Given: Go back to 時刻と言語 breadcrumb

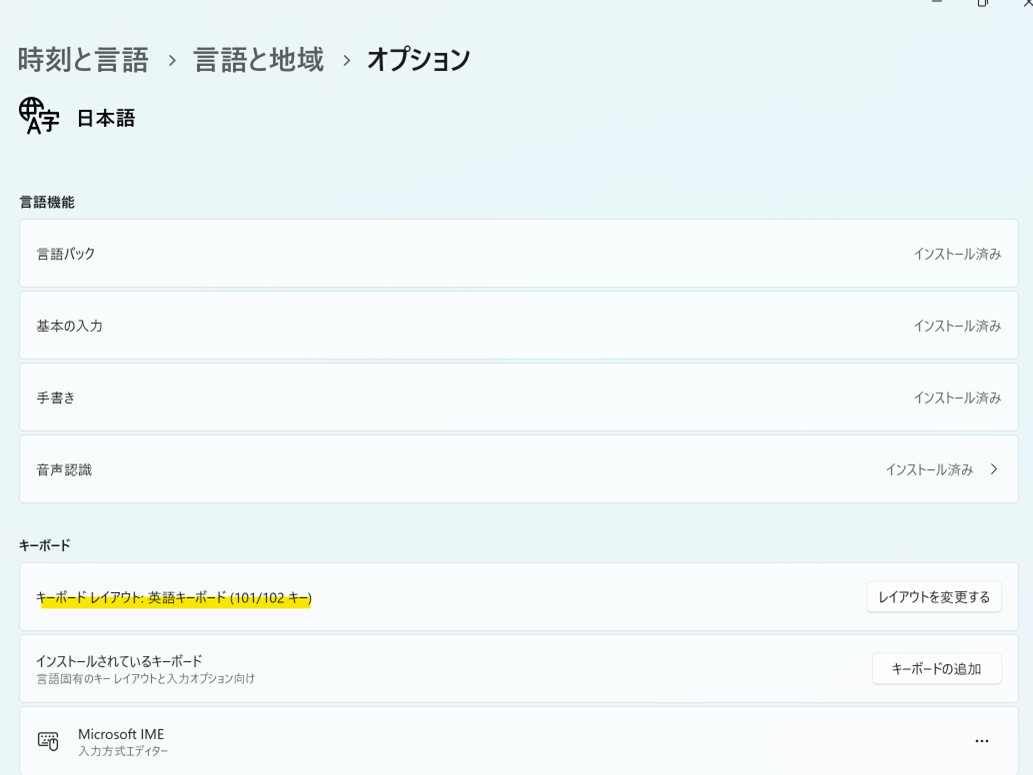Looking at the screenshot, I should click(83, 60).
